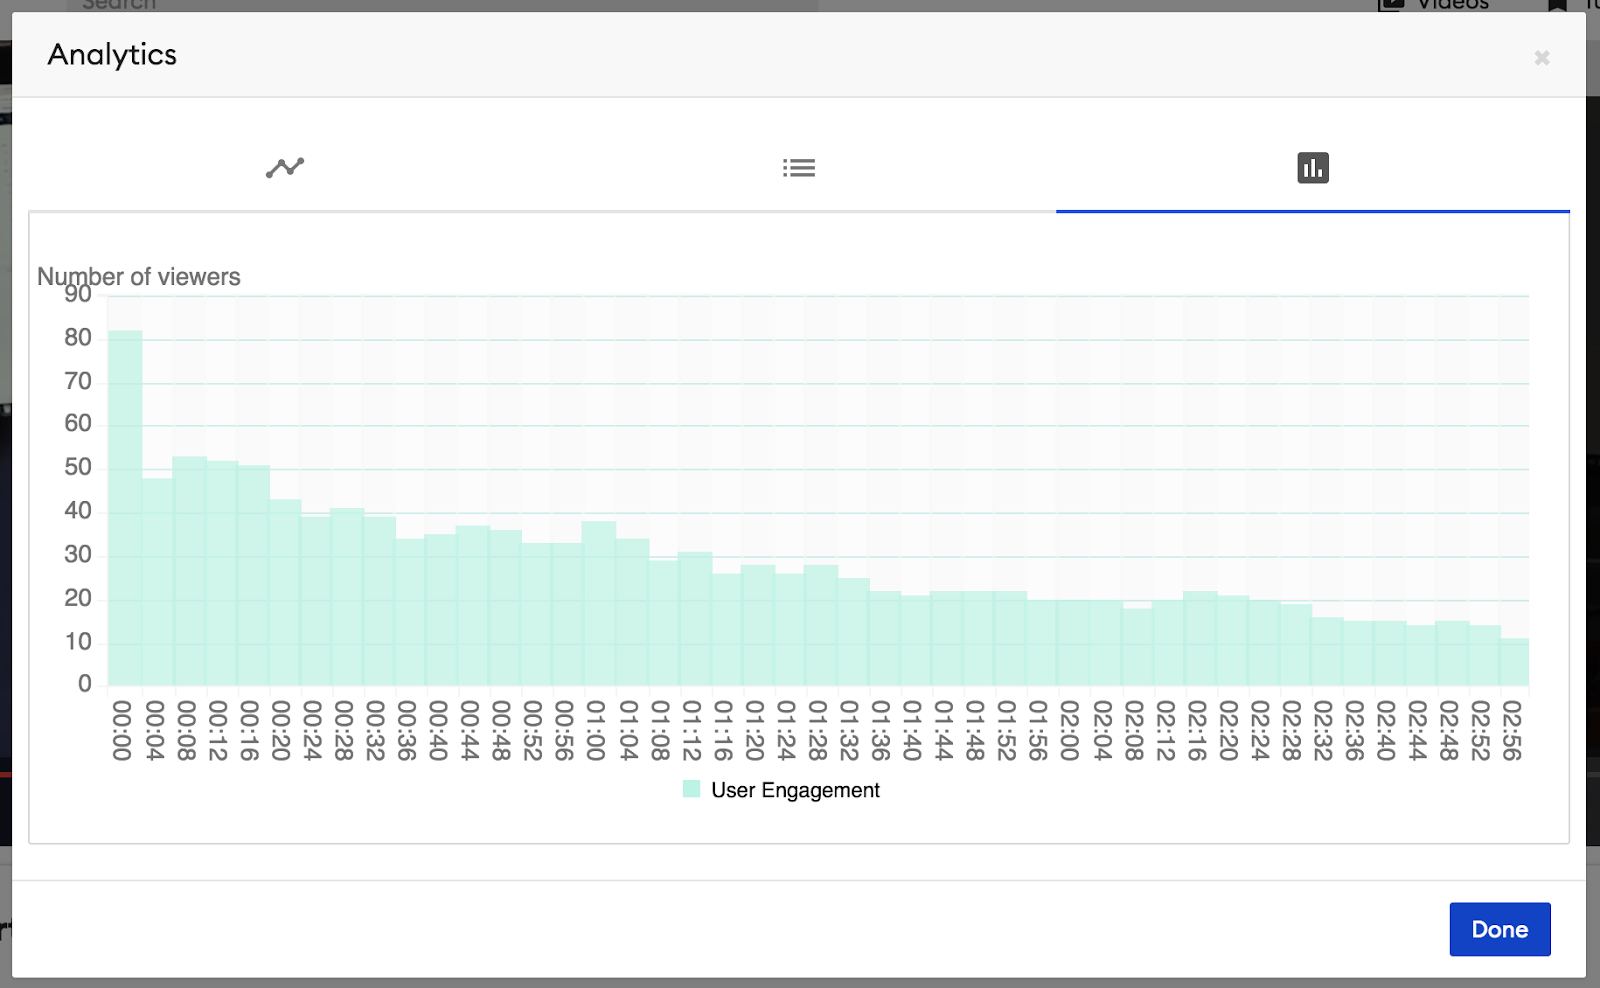
Task: Click the 40 value on the y-axis
Action: pyautogui.click(x=78, y=511)
